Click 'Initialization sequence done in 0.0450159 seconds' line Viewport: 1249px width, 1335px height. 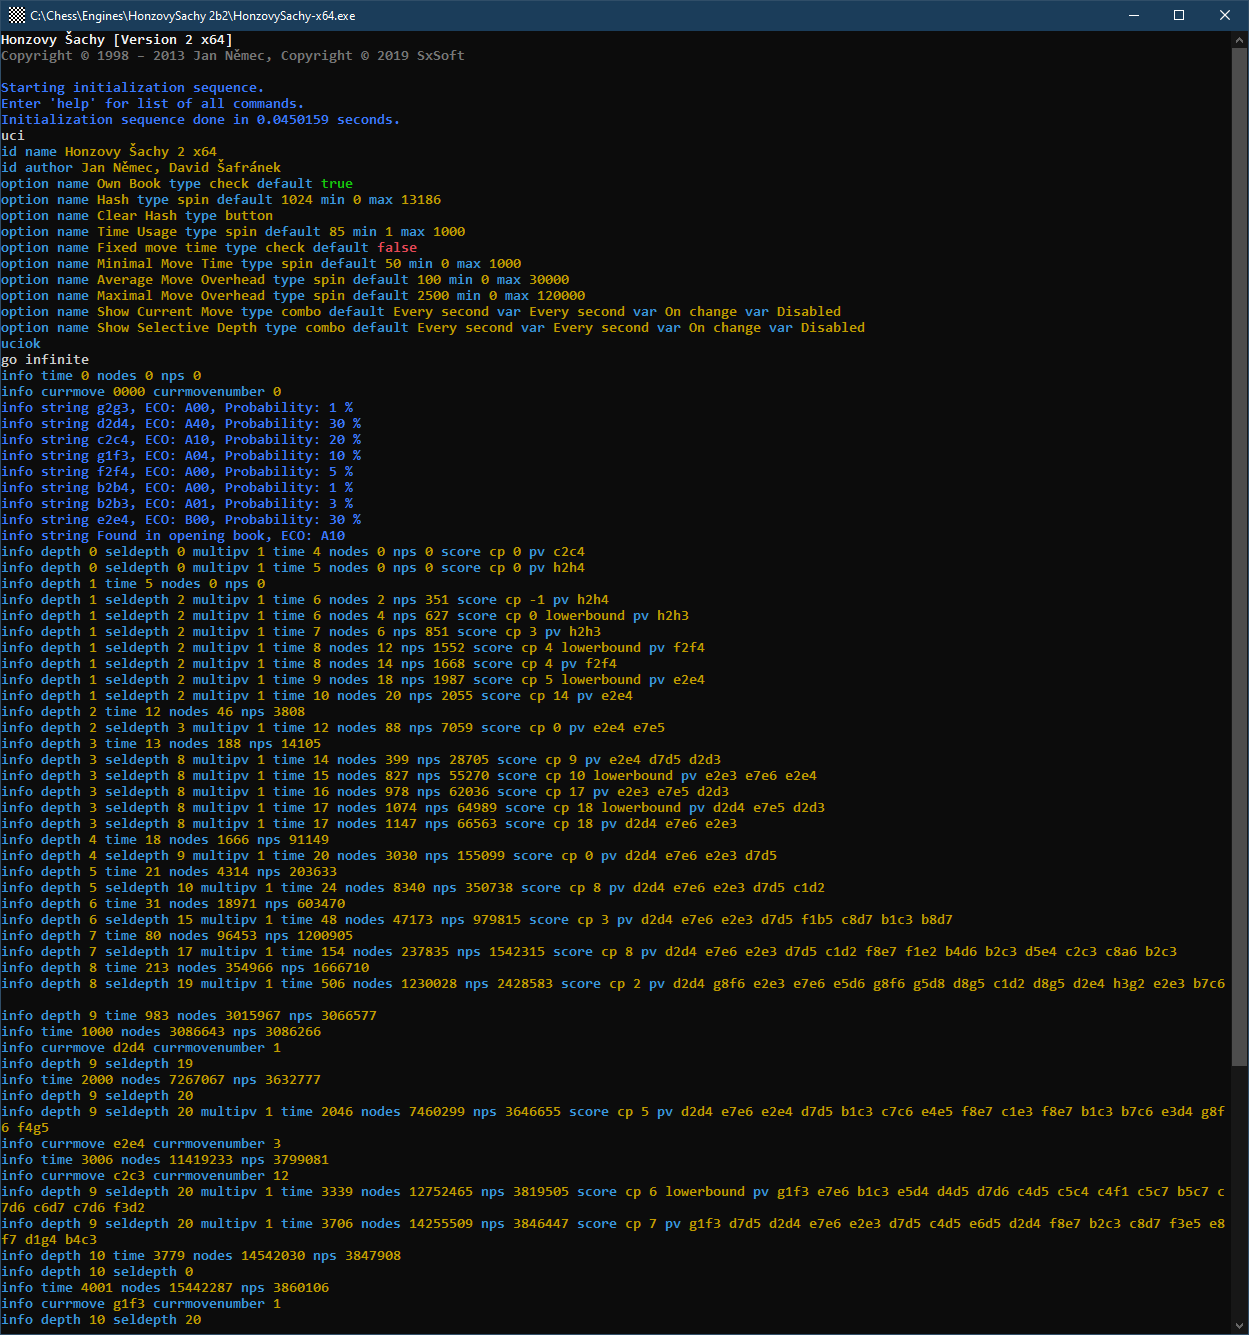click(x=201, y=120)
